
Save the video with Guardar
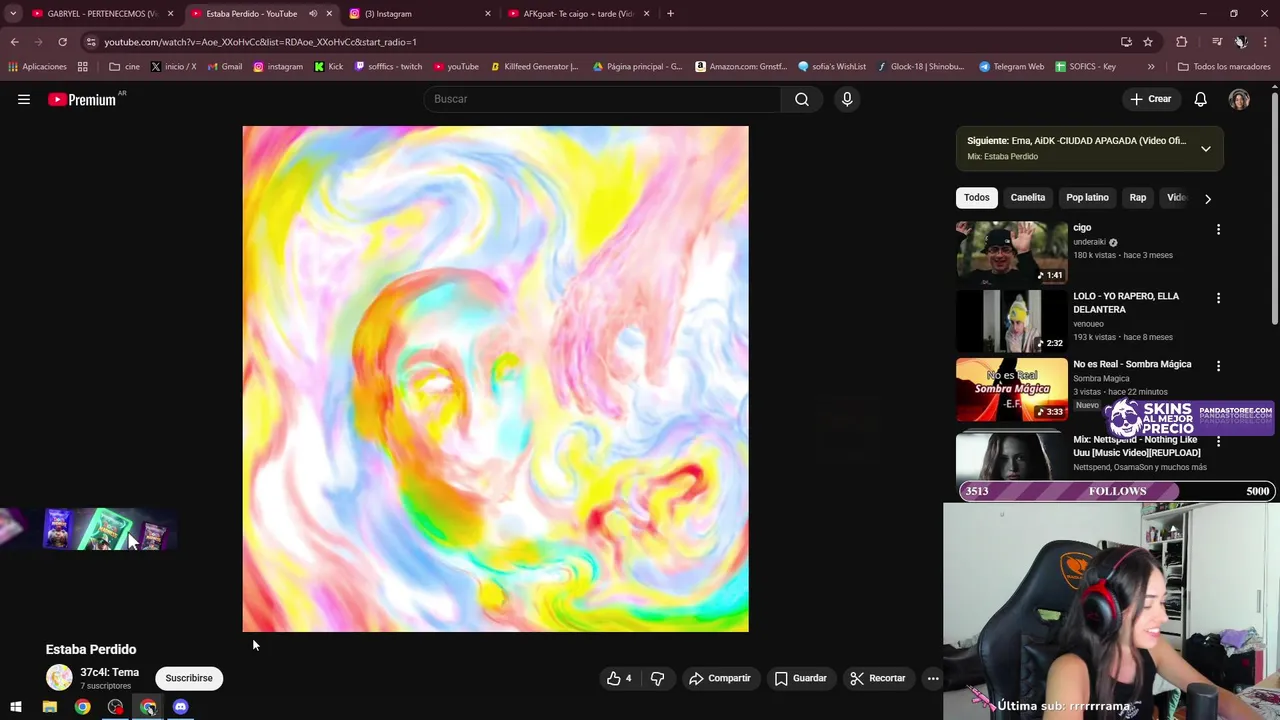coord(801,678)
